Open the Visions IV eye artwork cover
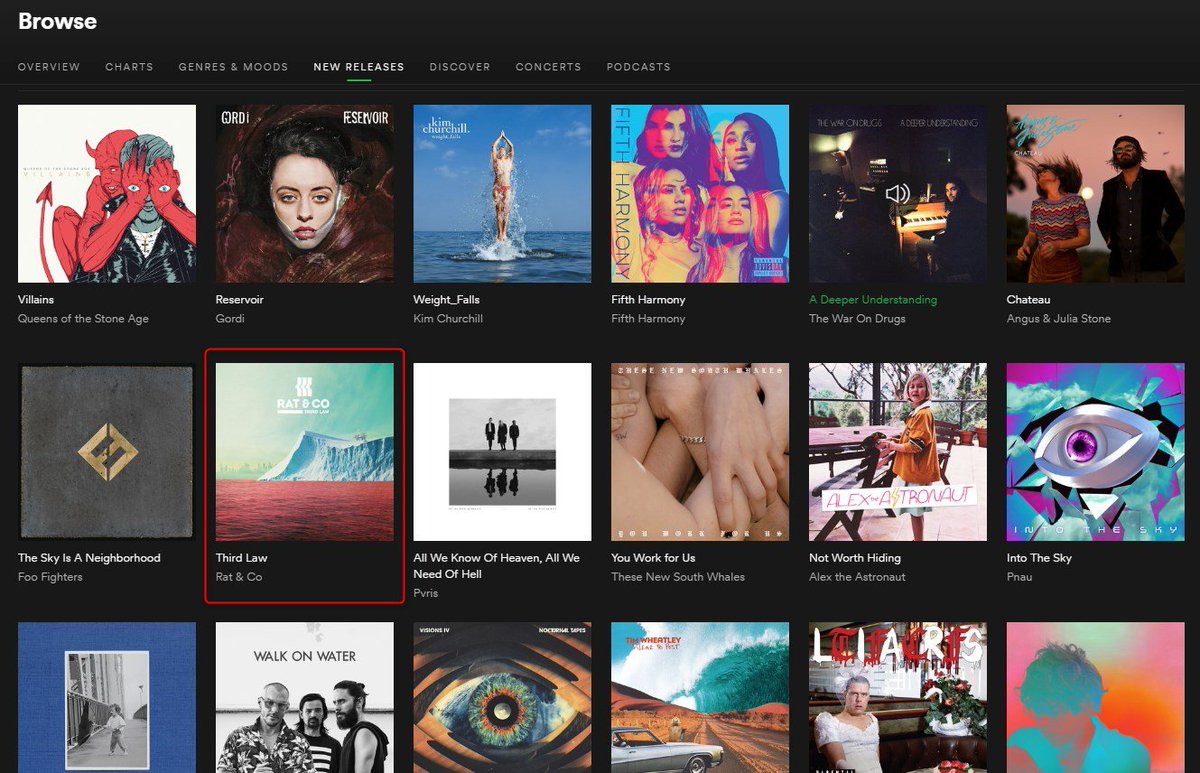The width and height of the screenshot is (1200, 773). (502, 698)
